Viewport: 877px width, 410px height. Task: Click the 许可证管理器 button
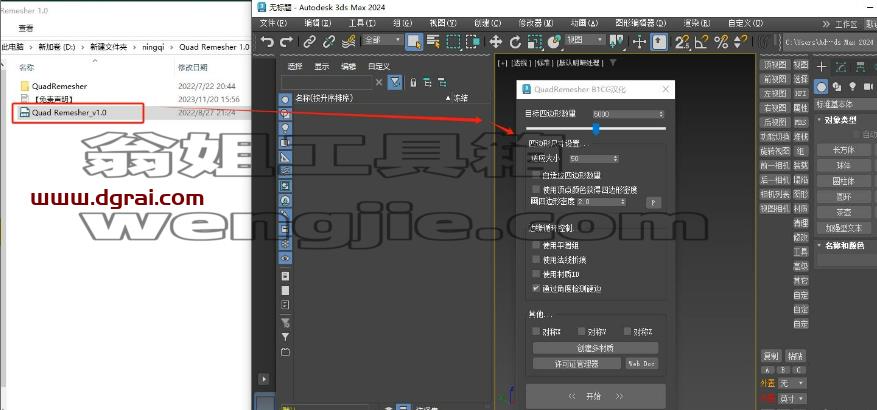point(577,364)
